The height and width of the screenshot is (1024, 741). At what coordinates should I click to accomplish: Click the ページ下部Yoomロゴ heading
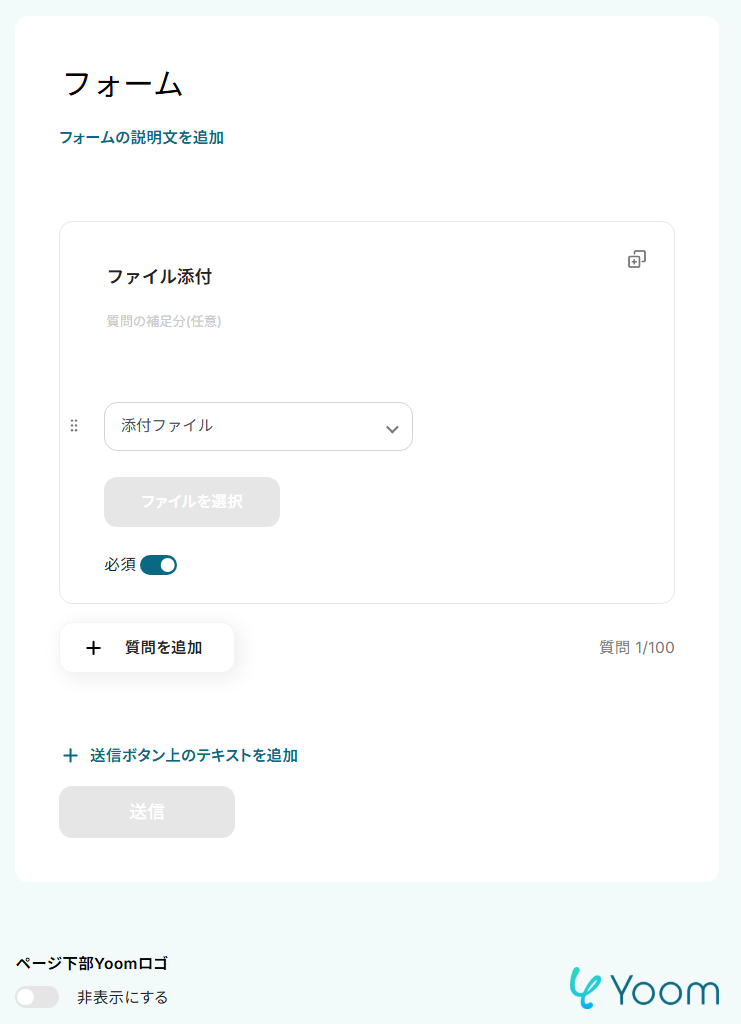[91, 964]
